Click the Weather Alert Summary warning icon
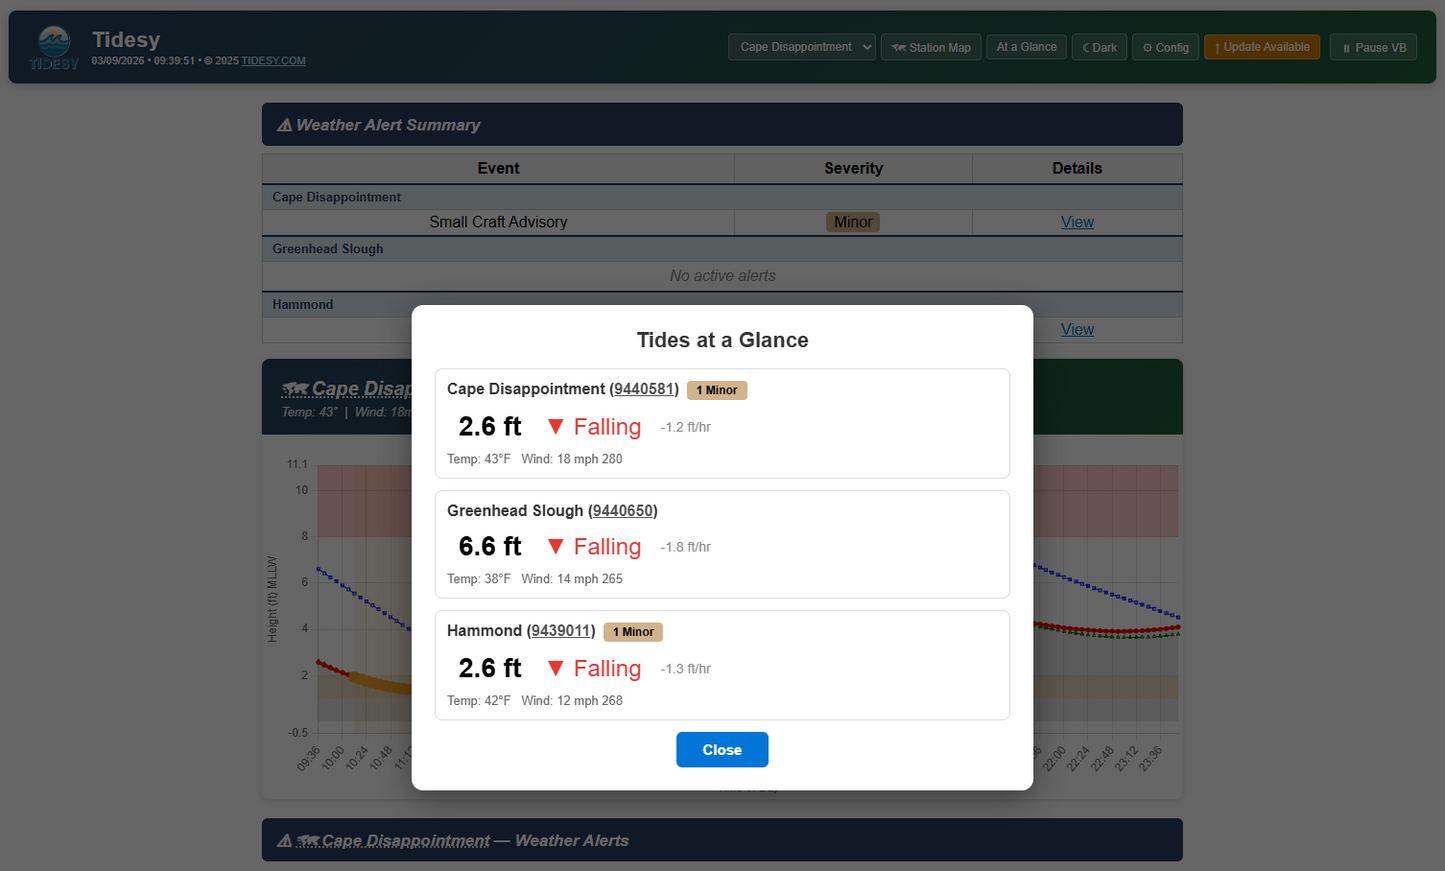This screenshot has height=871, width=1445. (284, 125)
